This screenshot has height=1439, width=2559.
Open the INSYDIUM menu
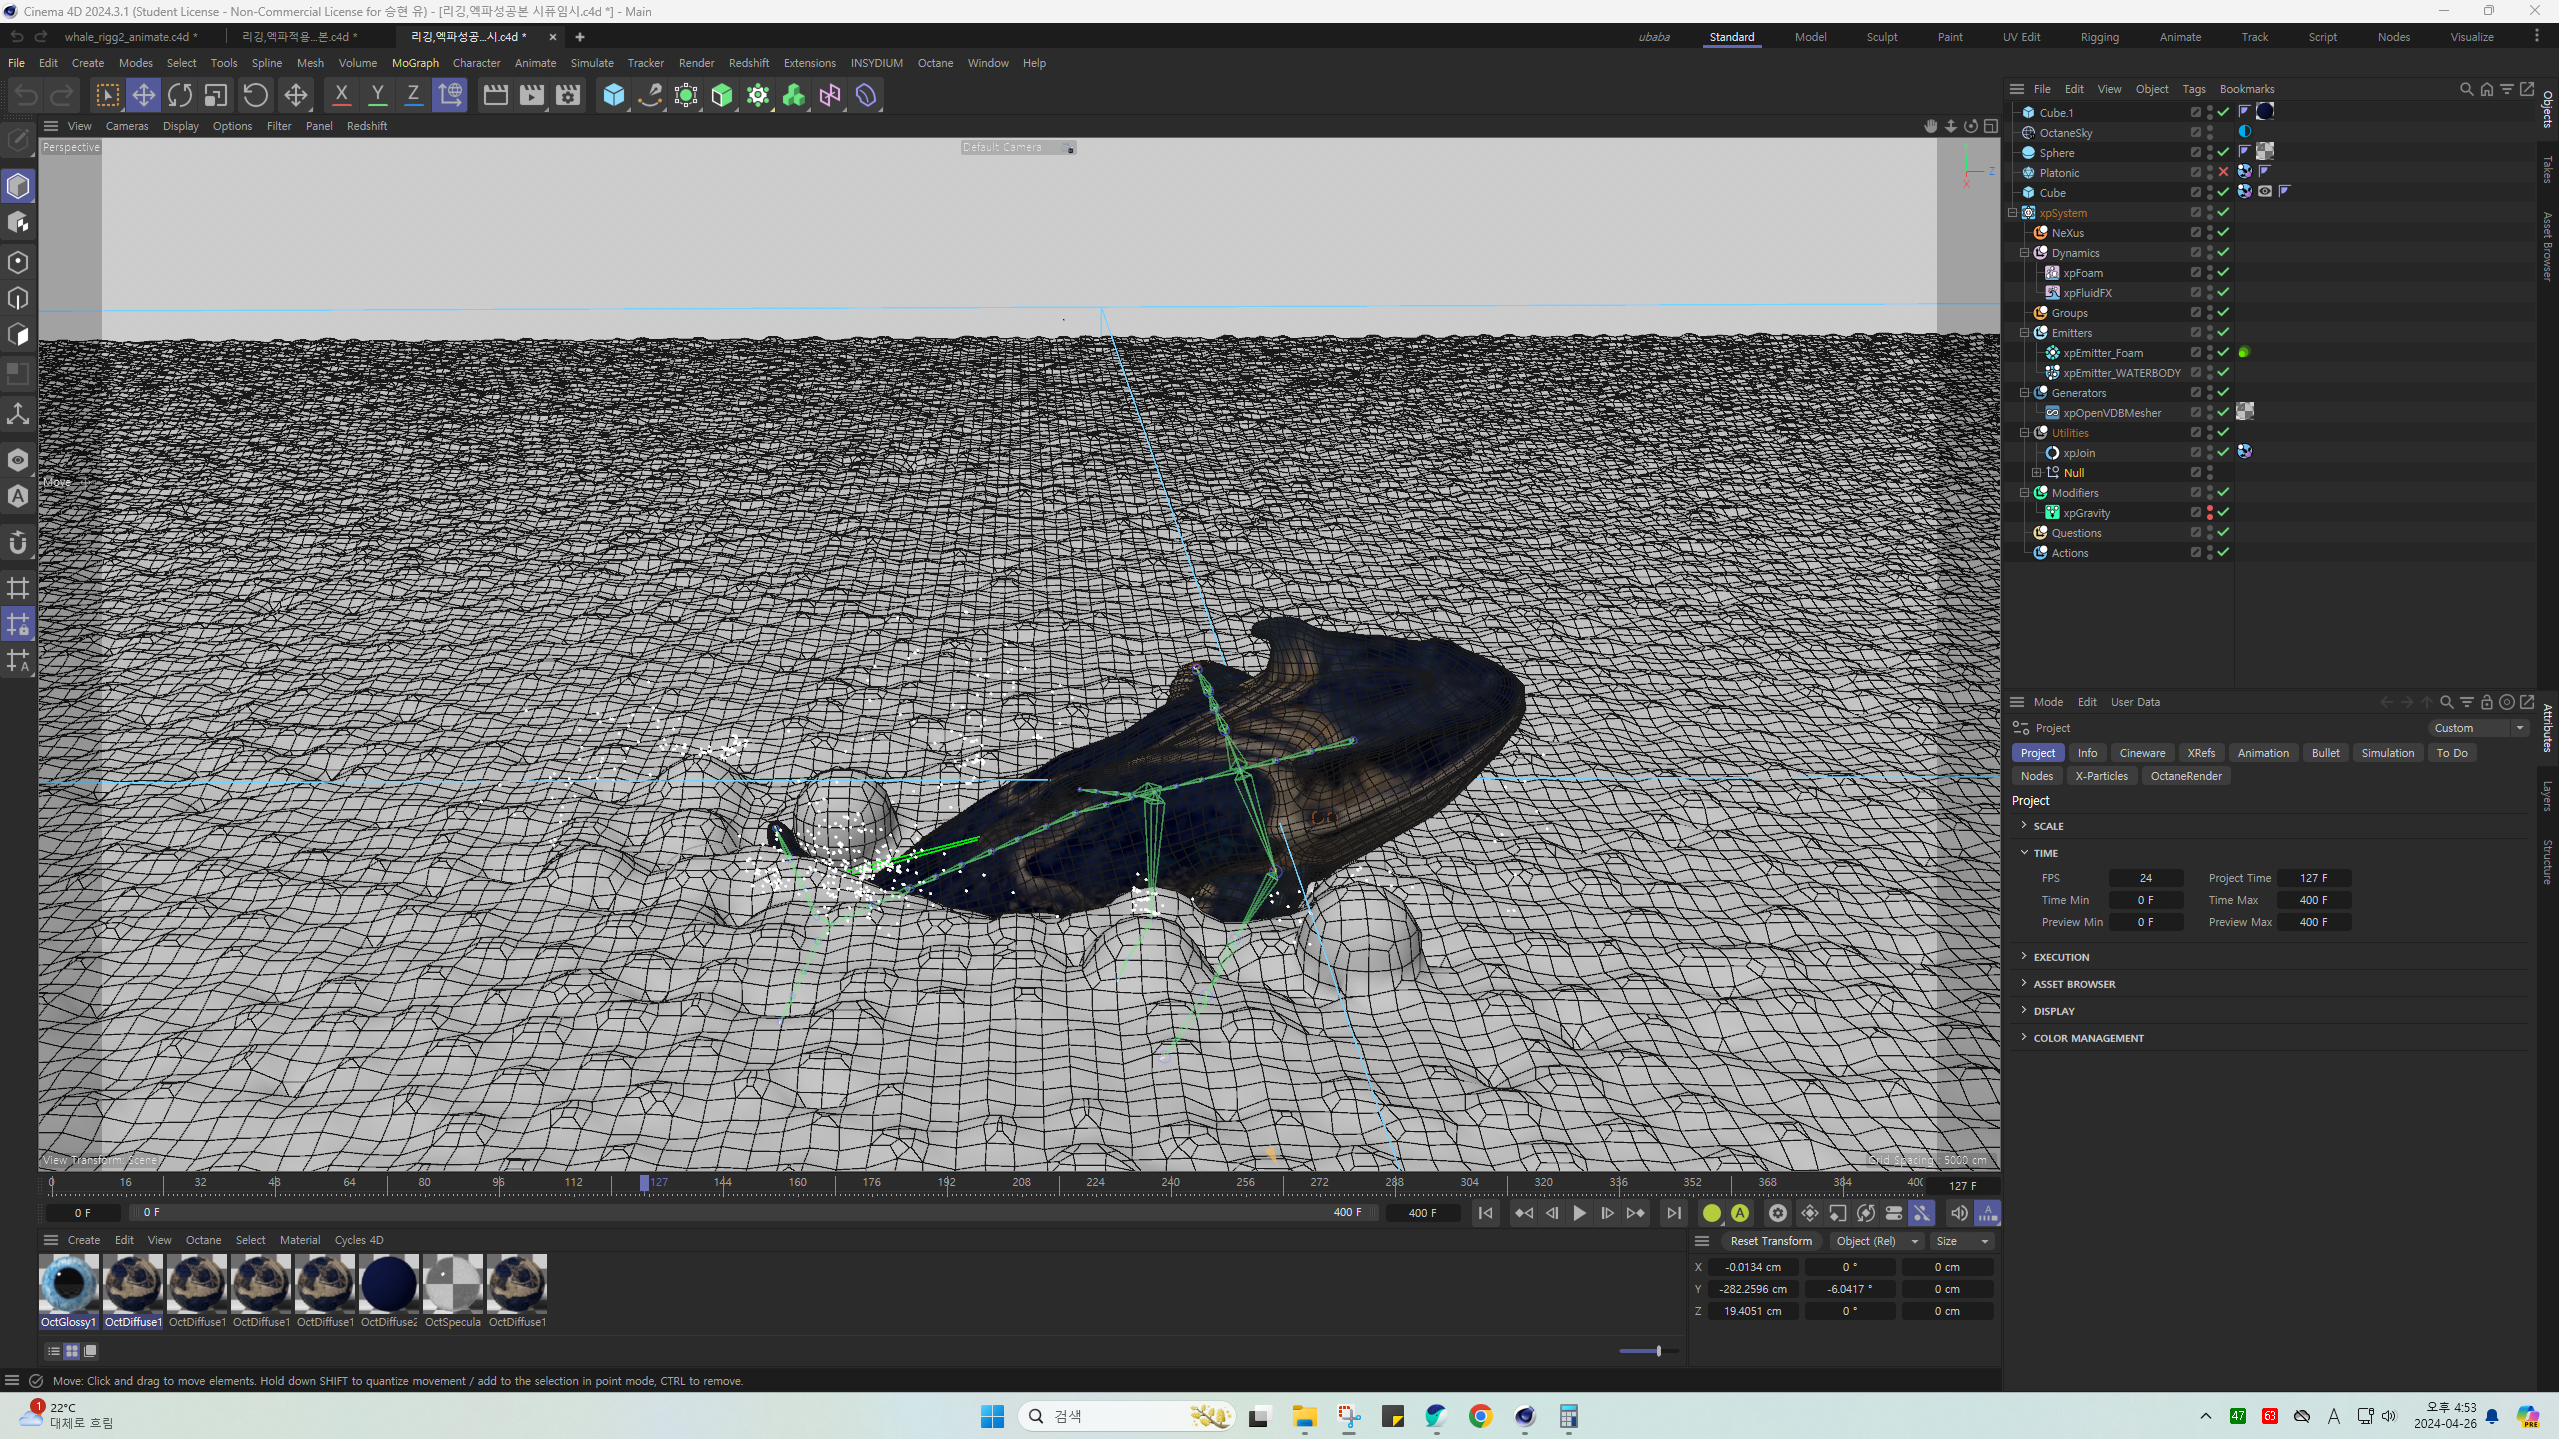click(x=876, y=63)
